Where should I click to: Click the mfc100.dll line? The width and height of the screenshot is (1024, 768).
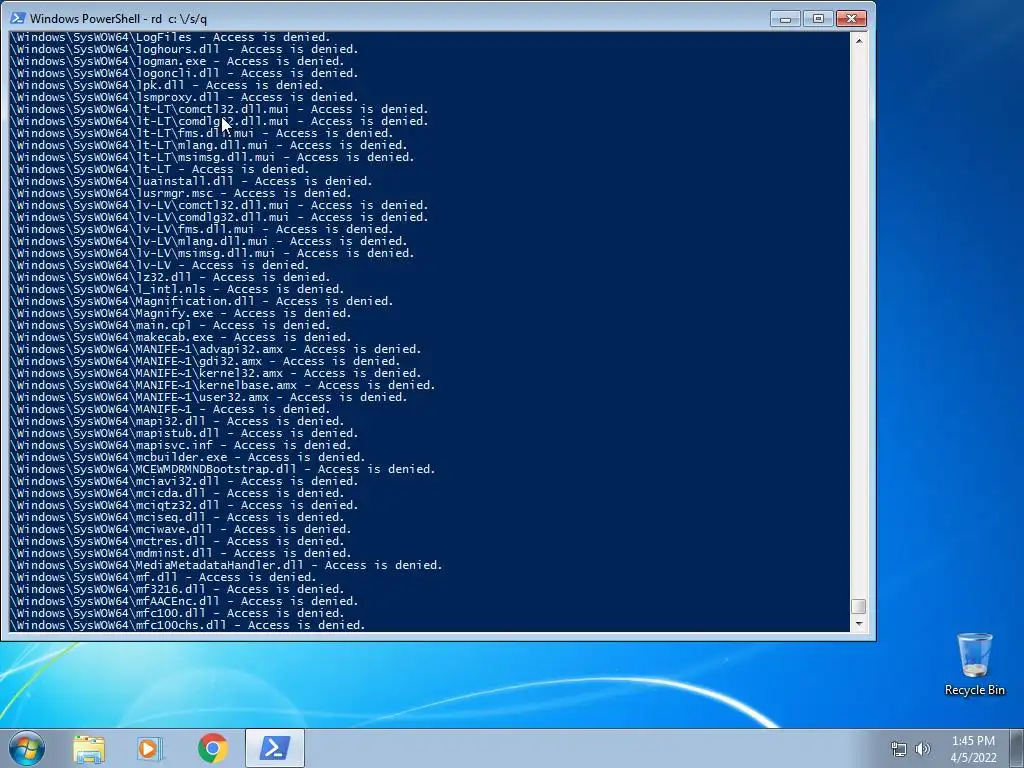coord(178,613)
